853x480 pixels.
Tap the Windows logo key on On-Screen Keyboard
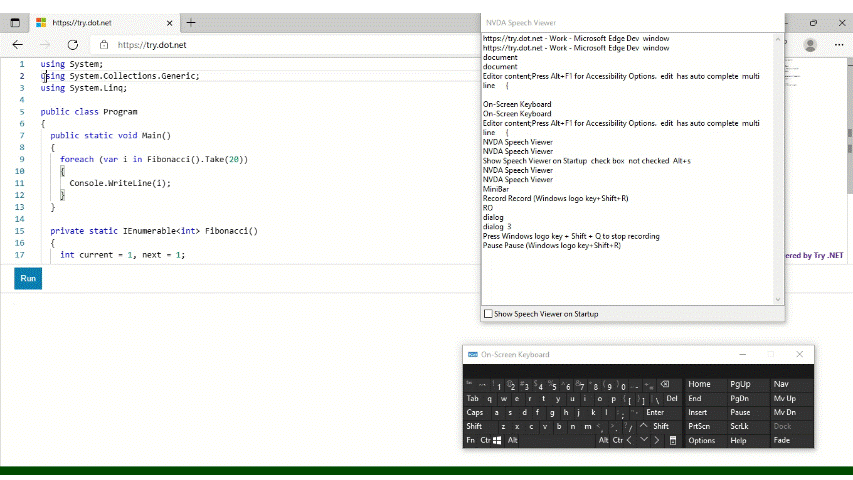click(x=497, y=441)
